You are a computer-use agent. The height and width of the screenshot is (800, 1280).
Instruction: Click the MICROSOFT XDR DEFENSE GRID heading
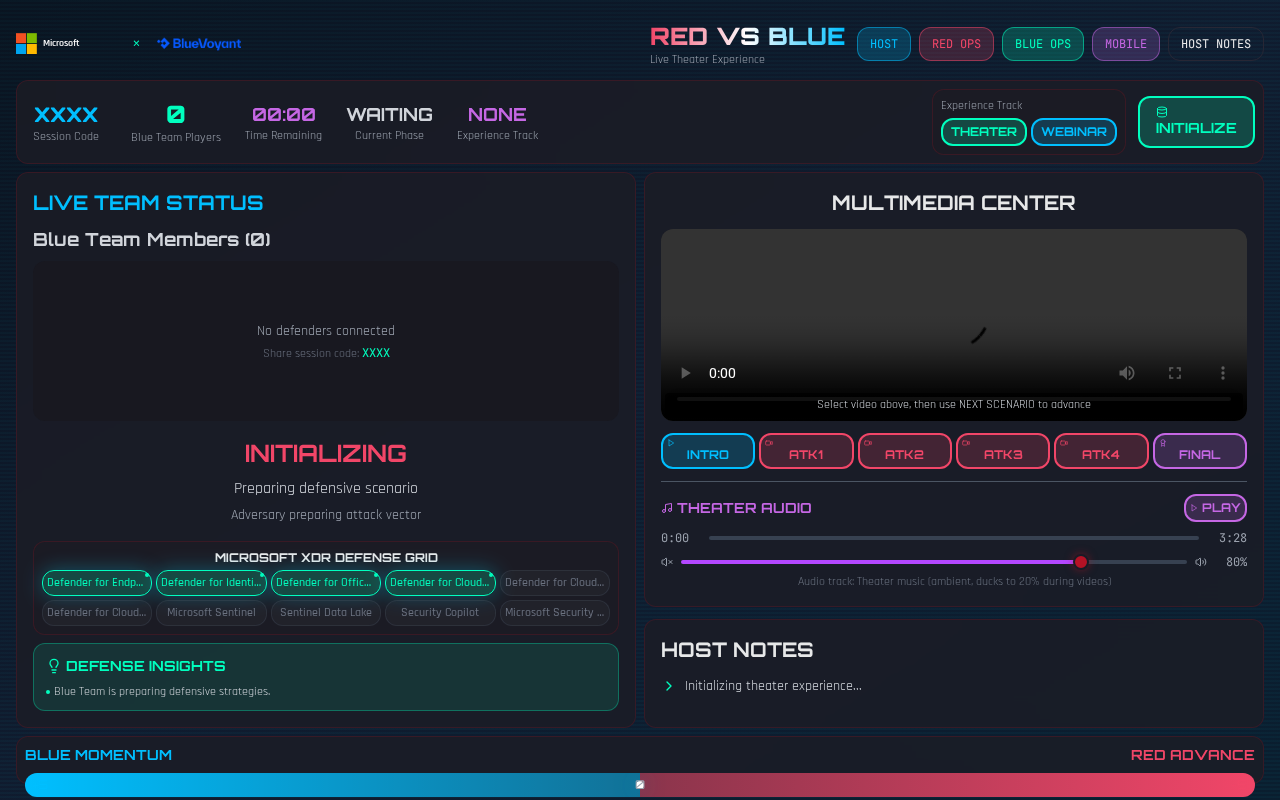point(326,558)
